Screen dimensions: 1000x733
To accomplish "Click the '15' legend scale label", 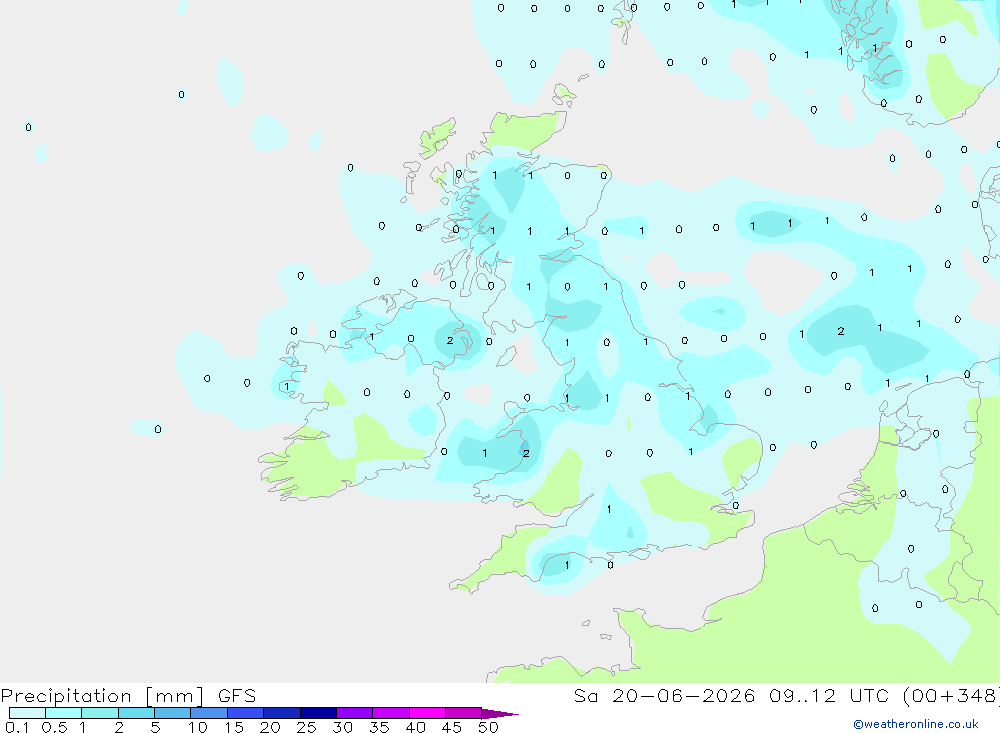I will [234, 727].
